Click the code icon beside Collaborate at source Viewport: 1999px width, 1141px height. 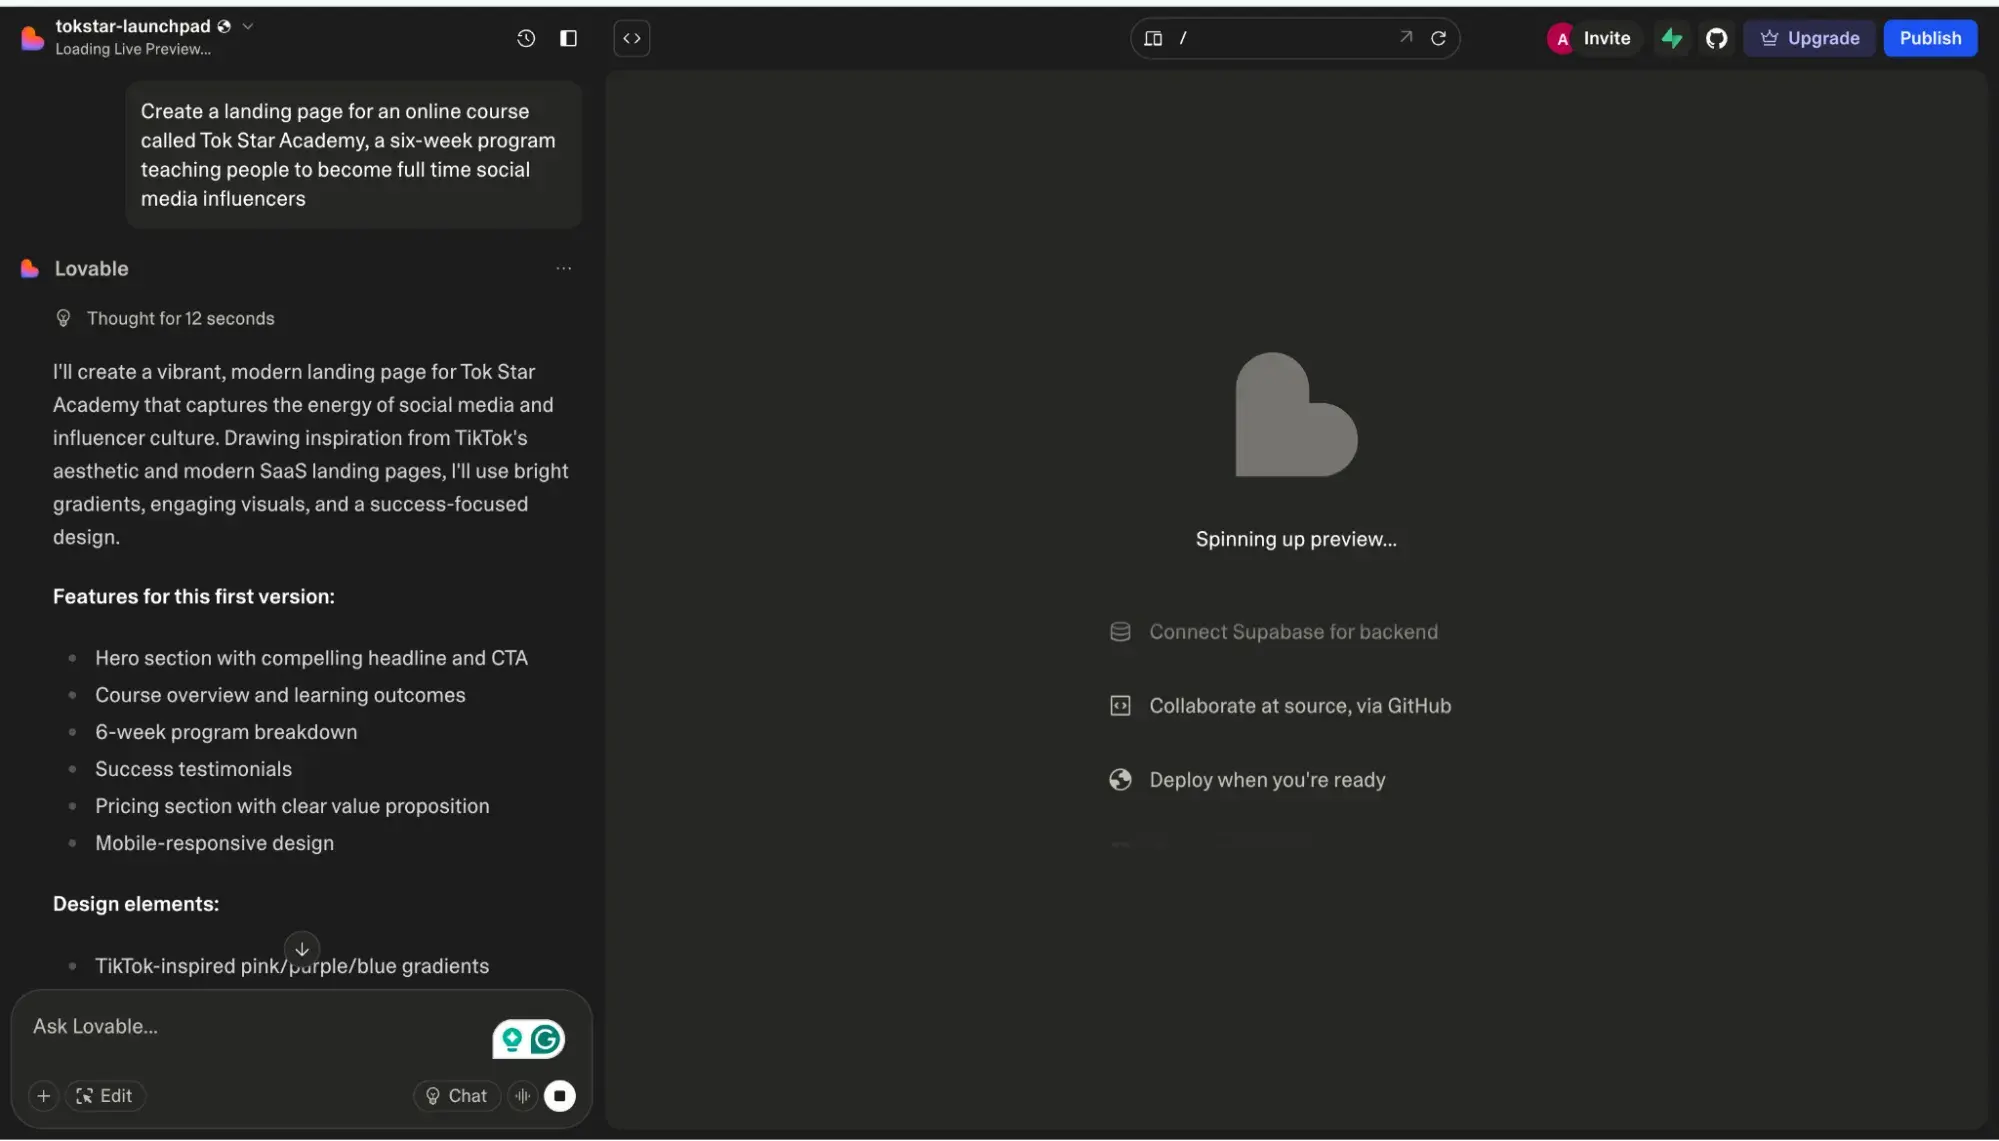[x=1120, y=706]
